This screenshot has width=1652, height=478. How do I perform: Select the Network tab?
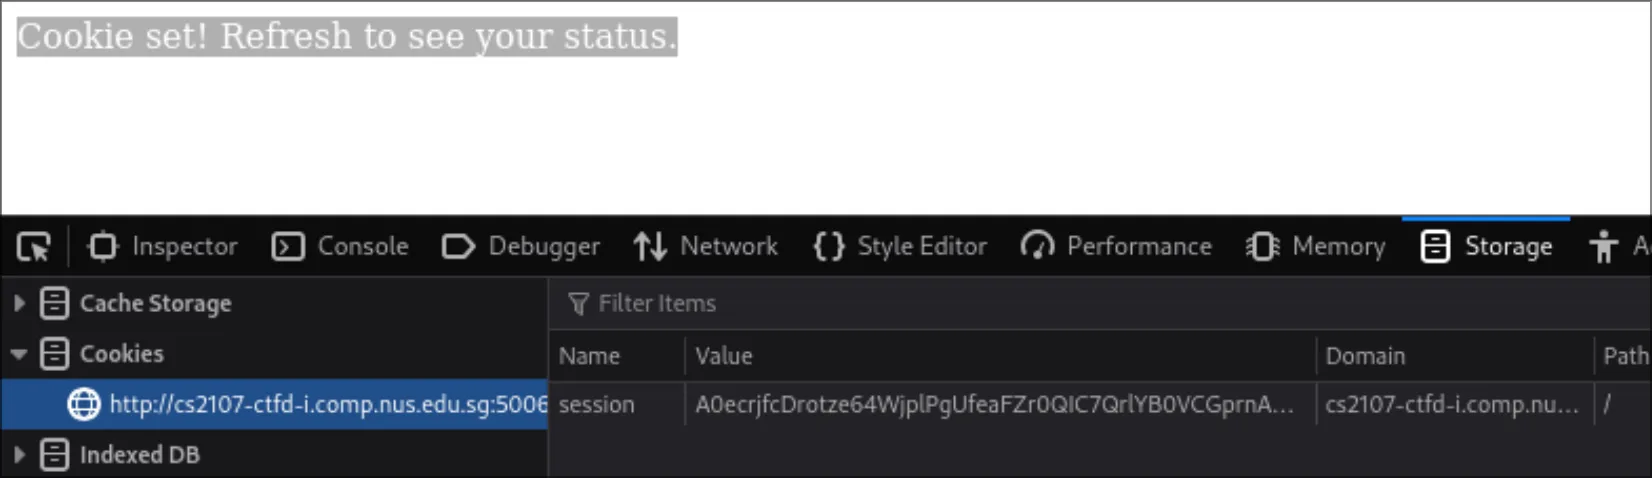pos(706,246)
